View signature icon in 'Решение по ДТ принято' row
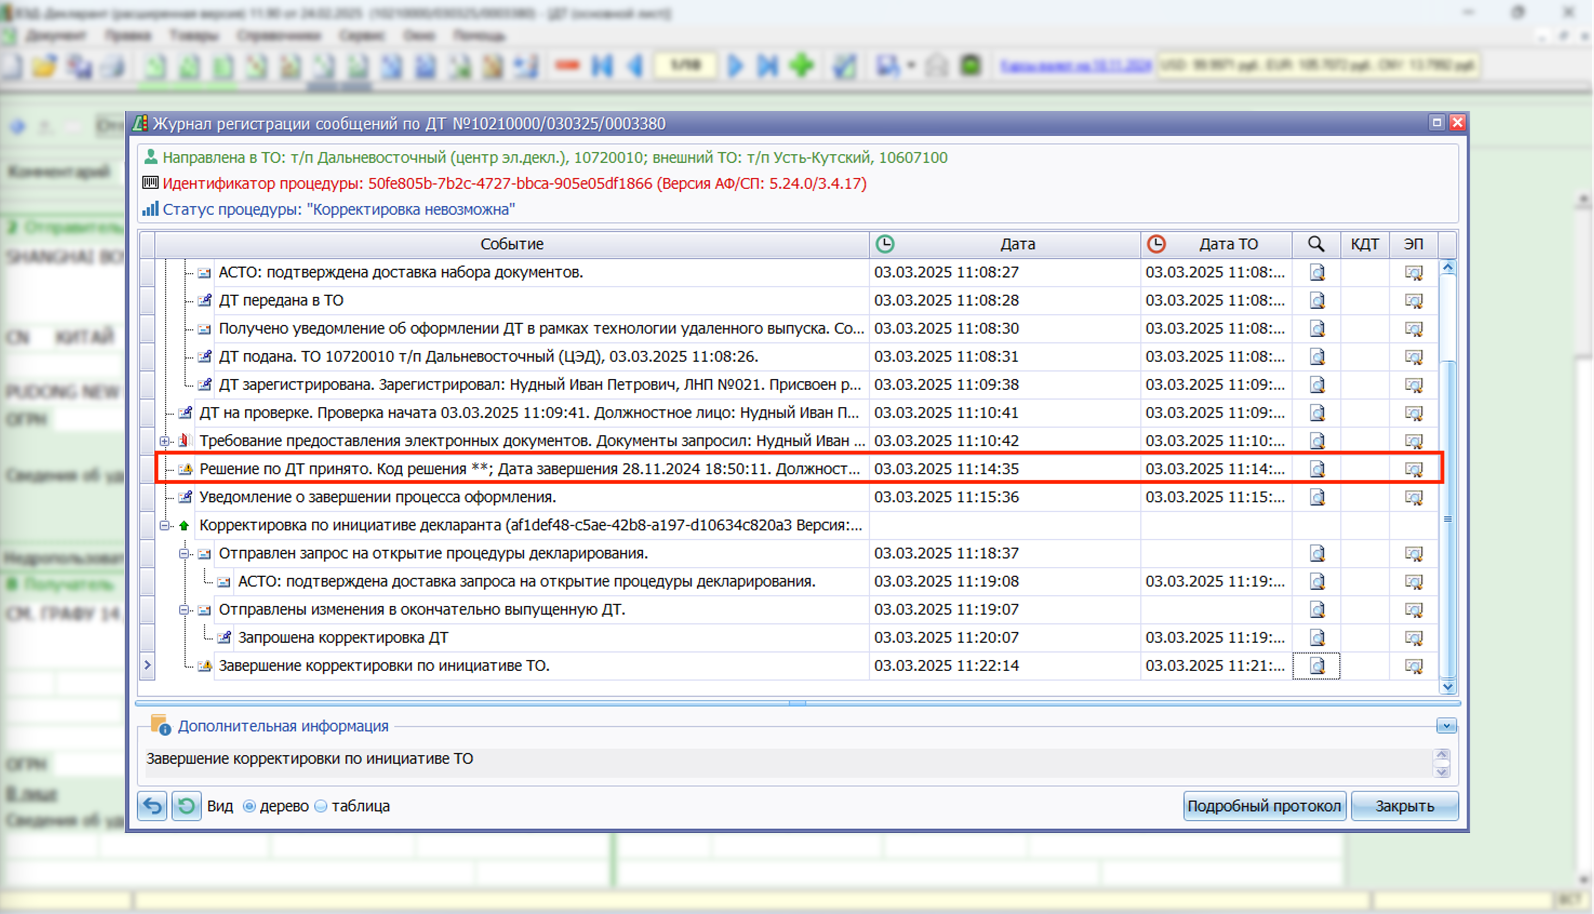 point(1413,469)
